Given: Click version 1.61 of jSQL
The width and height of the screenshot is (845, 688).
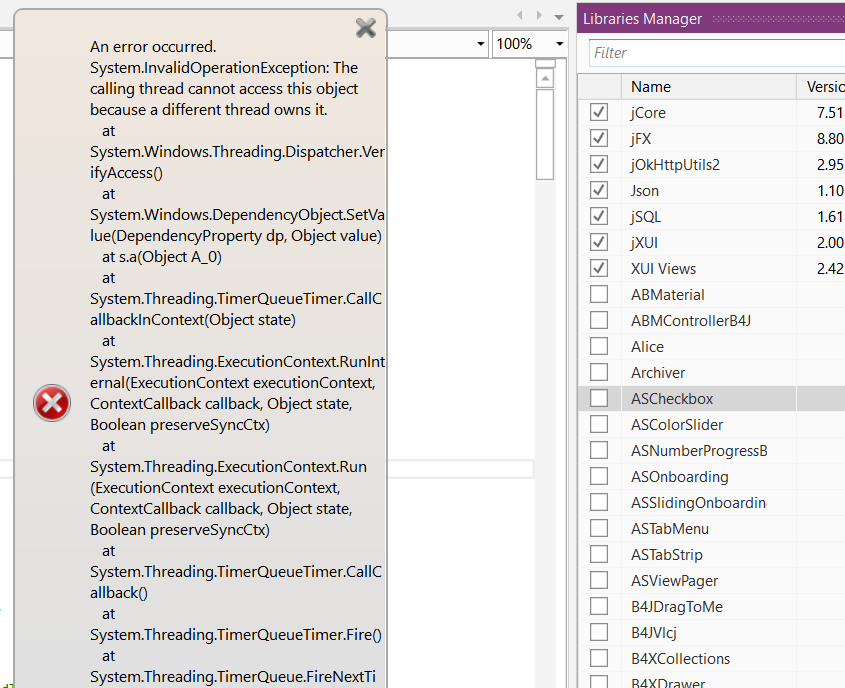Looking at the screenshot, I should [x=830, y=217].
